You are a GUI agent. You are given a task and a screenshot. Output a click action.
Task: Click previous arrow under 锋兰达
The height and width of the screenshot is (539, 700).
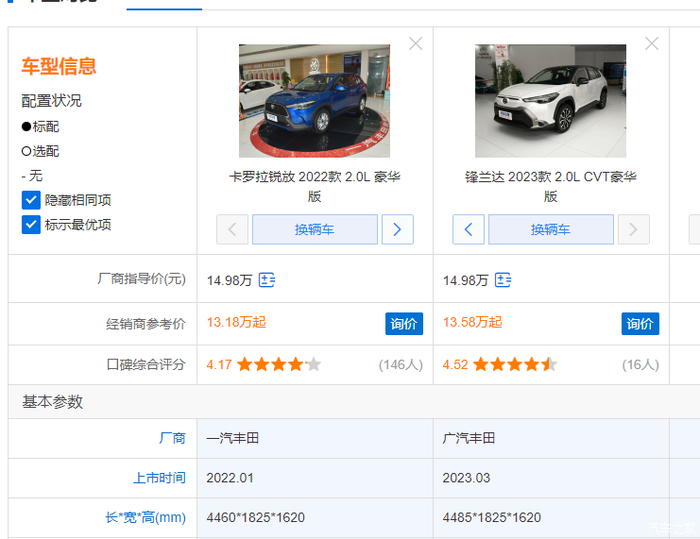click(469, 229)
